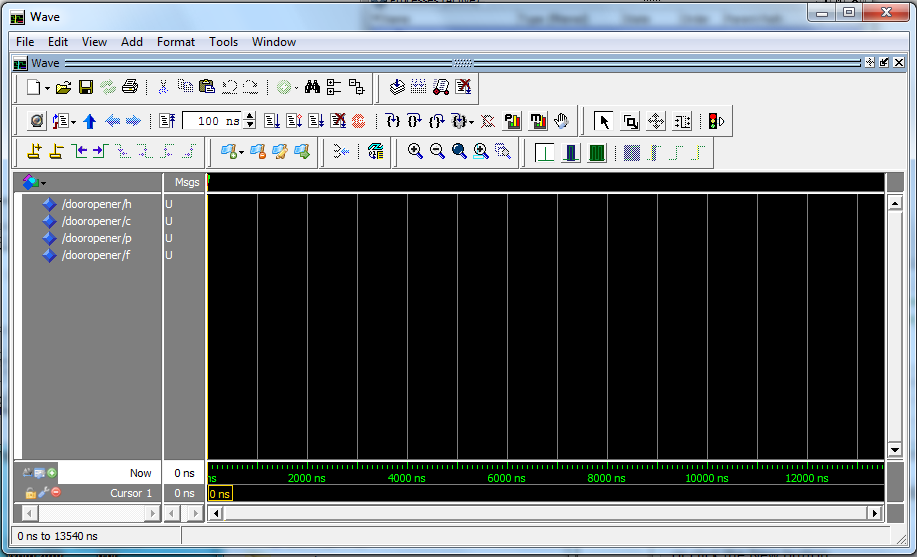The image size is (917, 557).
Task: Find previous transition with left arrow icon
Action: pyautogui.click(x=79, y=152)
